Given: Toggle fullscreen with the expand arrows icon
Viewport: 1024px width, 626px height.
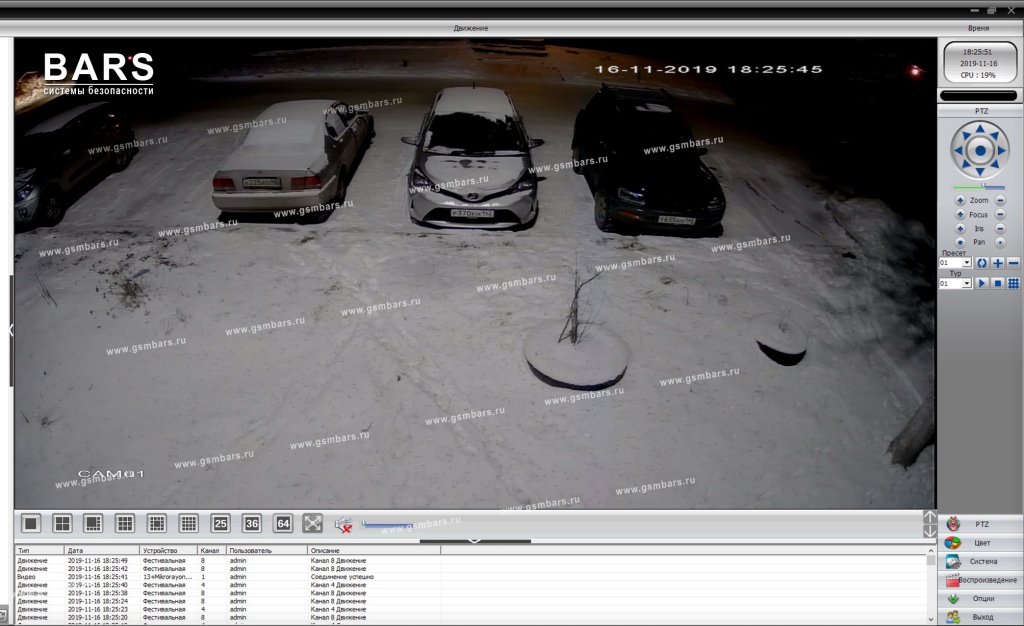Looking at the screenshot, I should tap(313, 523).
